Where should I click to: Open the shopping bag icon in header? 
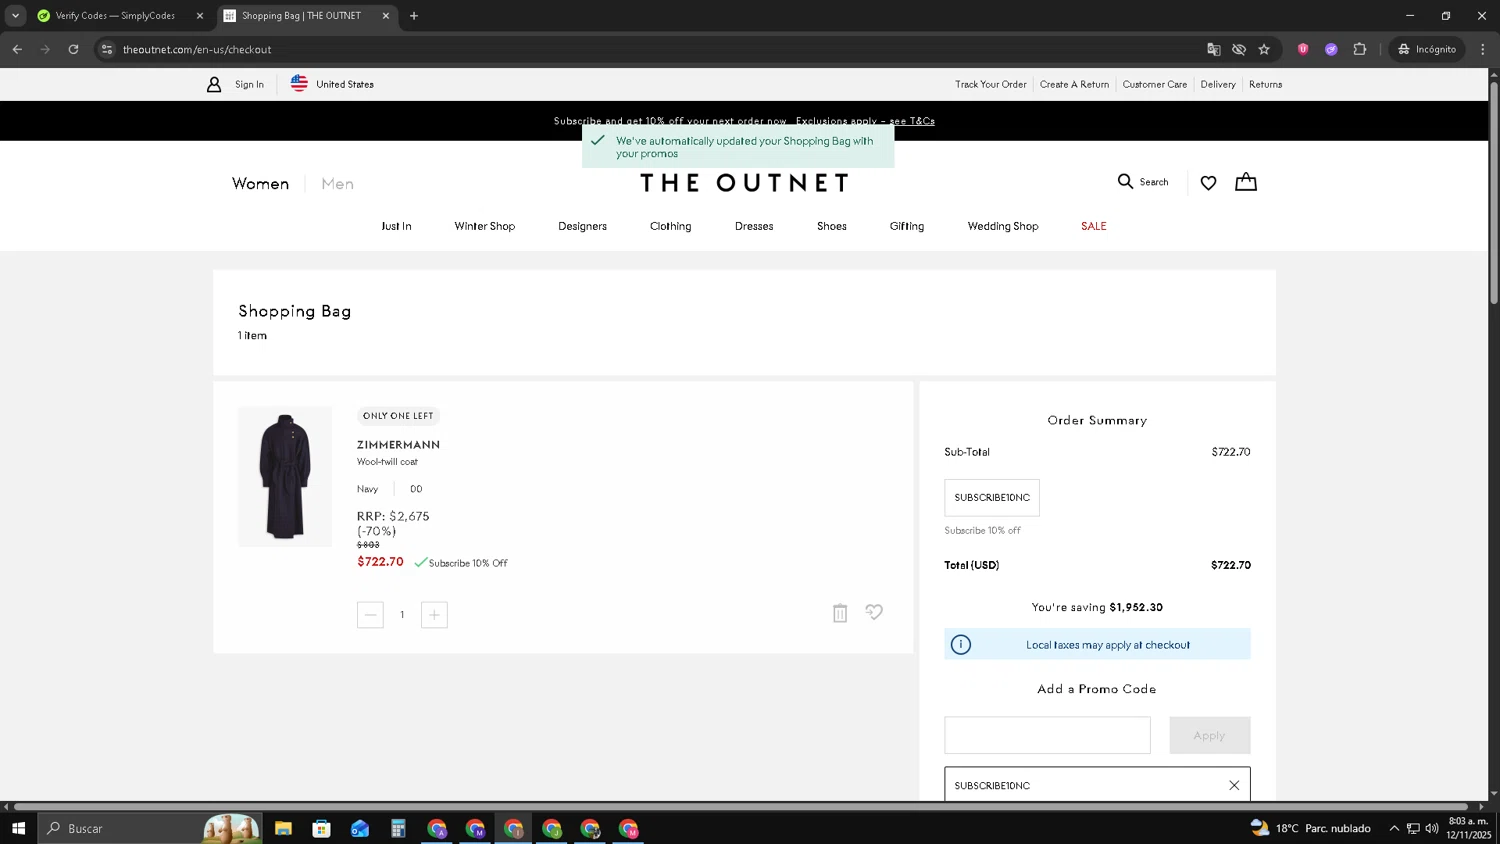tap(1245, 182)
